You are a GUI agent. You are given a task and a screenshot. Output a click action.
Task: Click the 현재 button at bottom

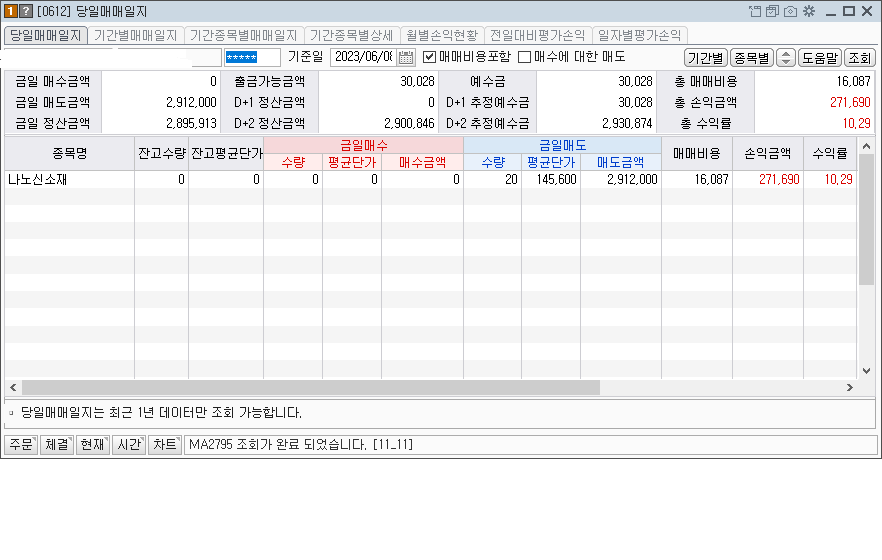[93, 445]
